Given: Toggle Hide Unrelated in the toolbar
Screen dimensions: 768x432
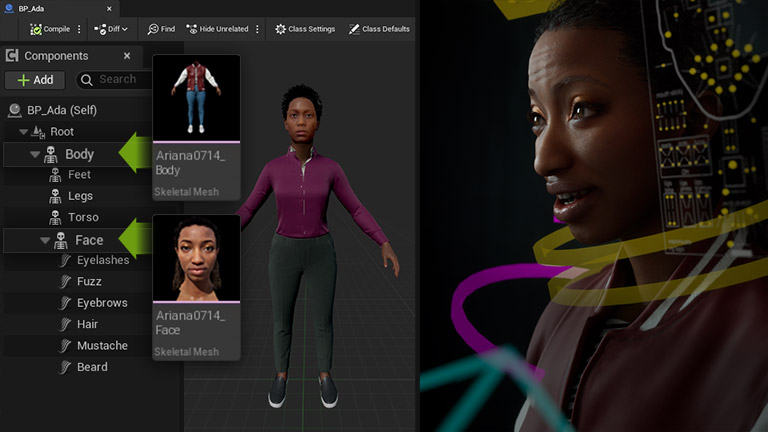Looking at the screenshot, I should tap(216, 29).
